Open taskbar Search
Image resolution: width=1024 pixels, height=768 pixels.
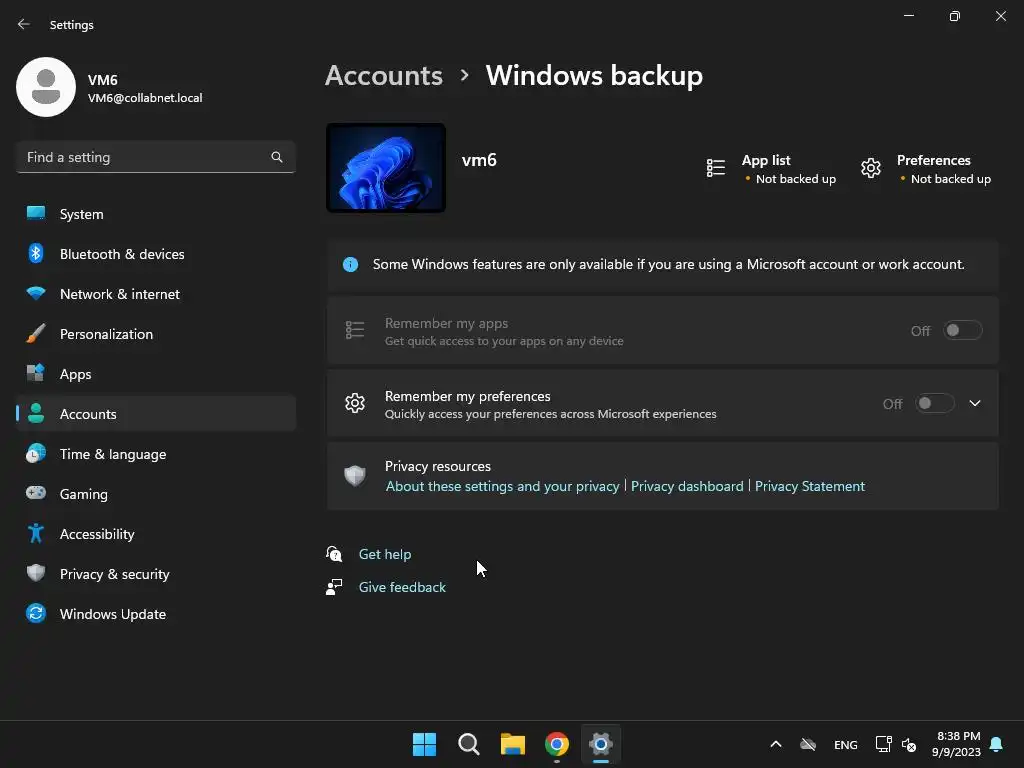click(x=469, y=744)
